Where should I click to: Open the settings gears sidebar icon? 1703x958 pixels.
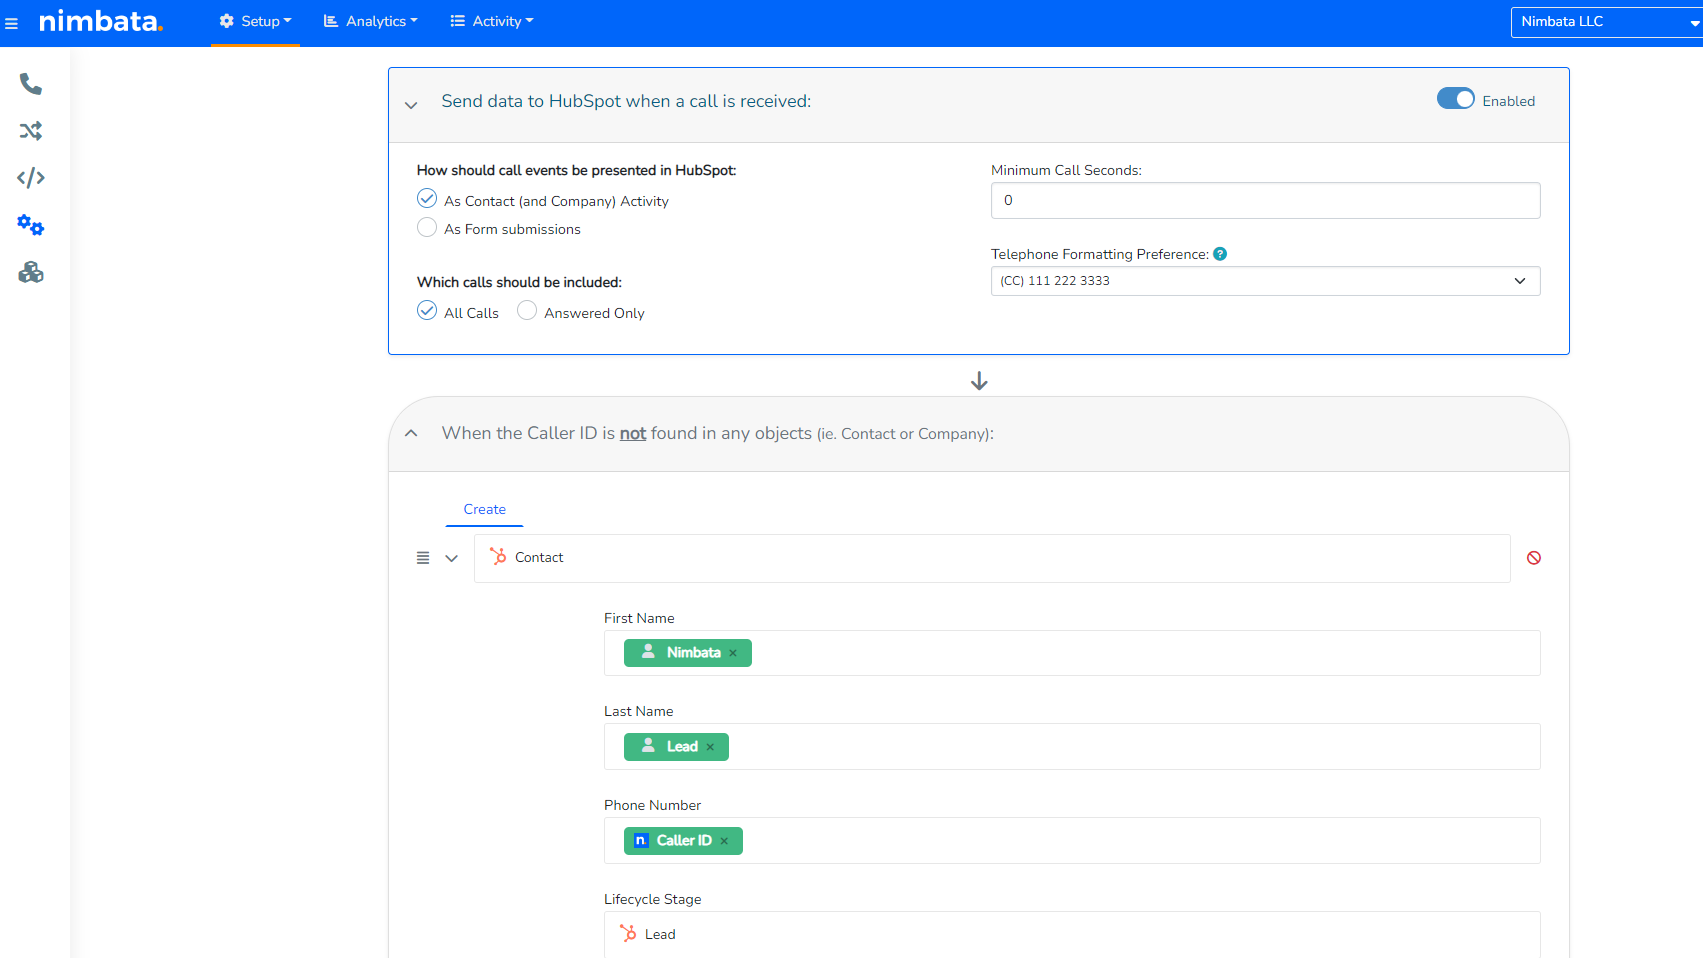31,225
